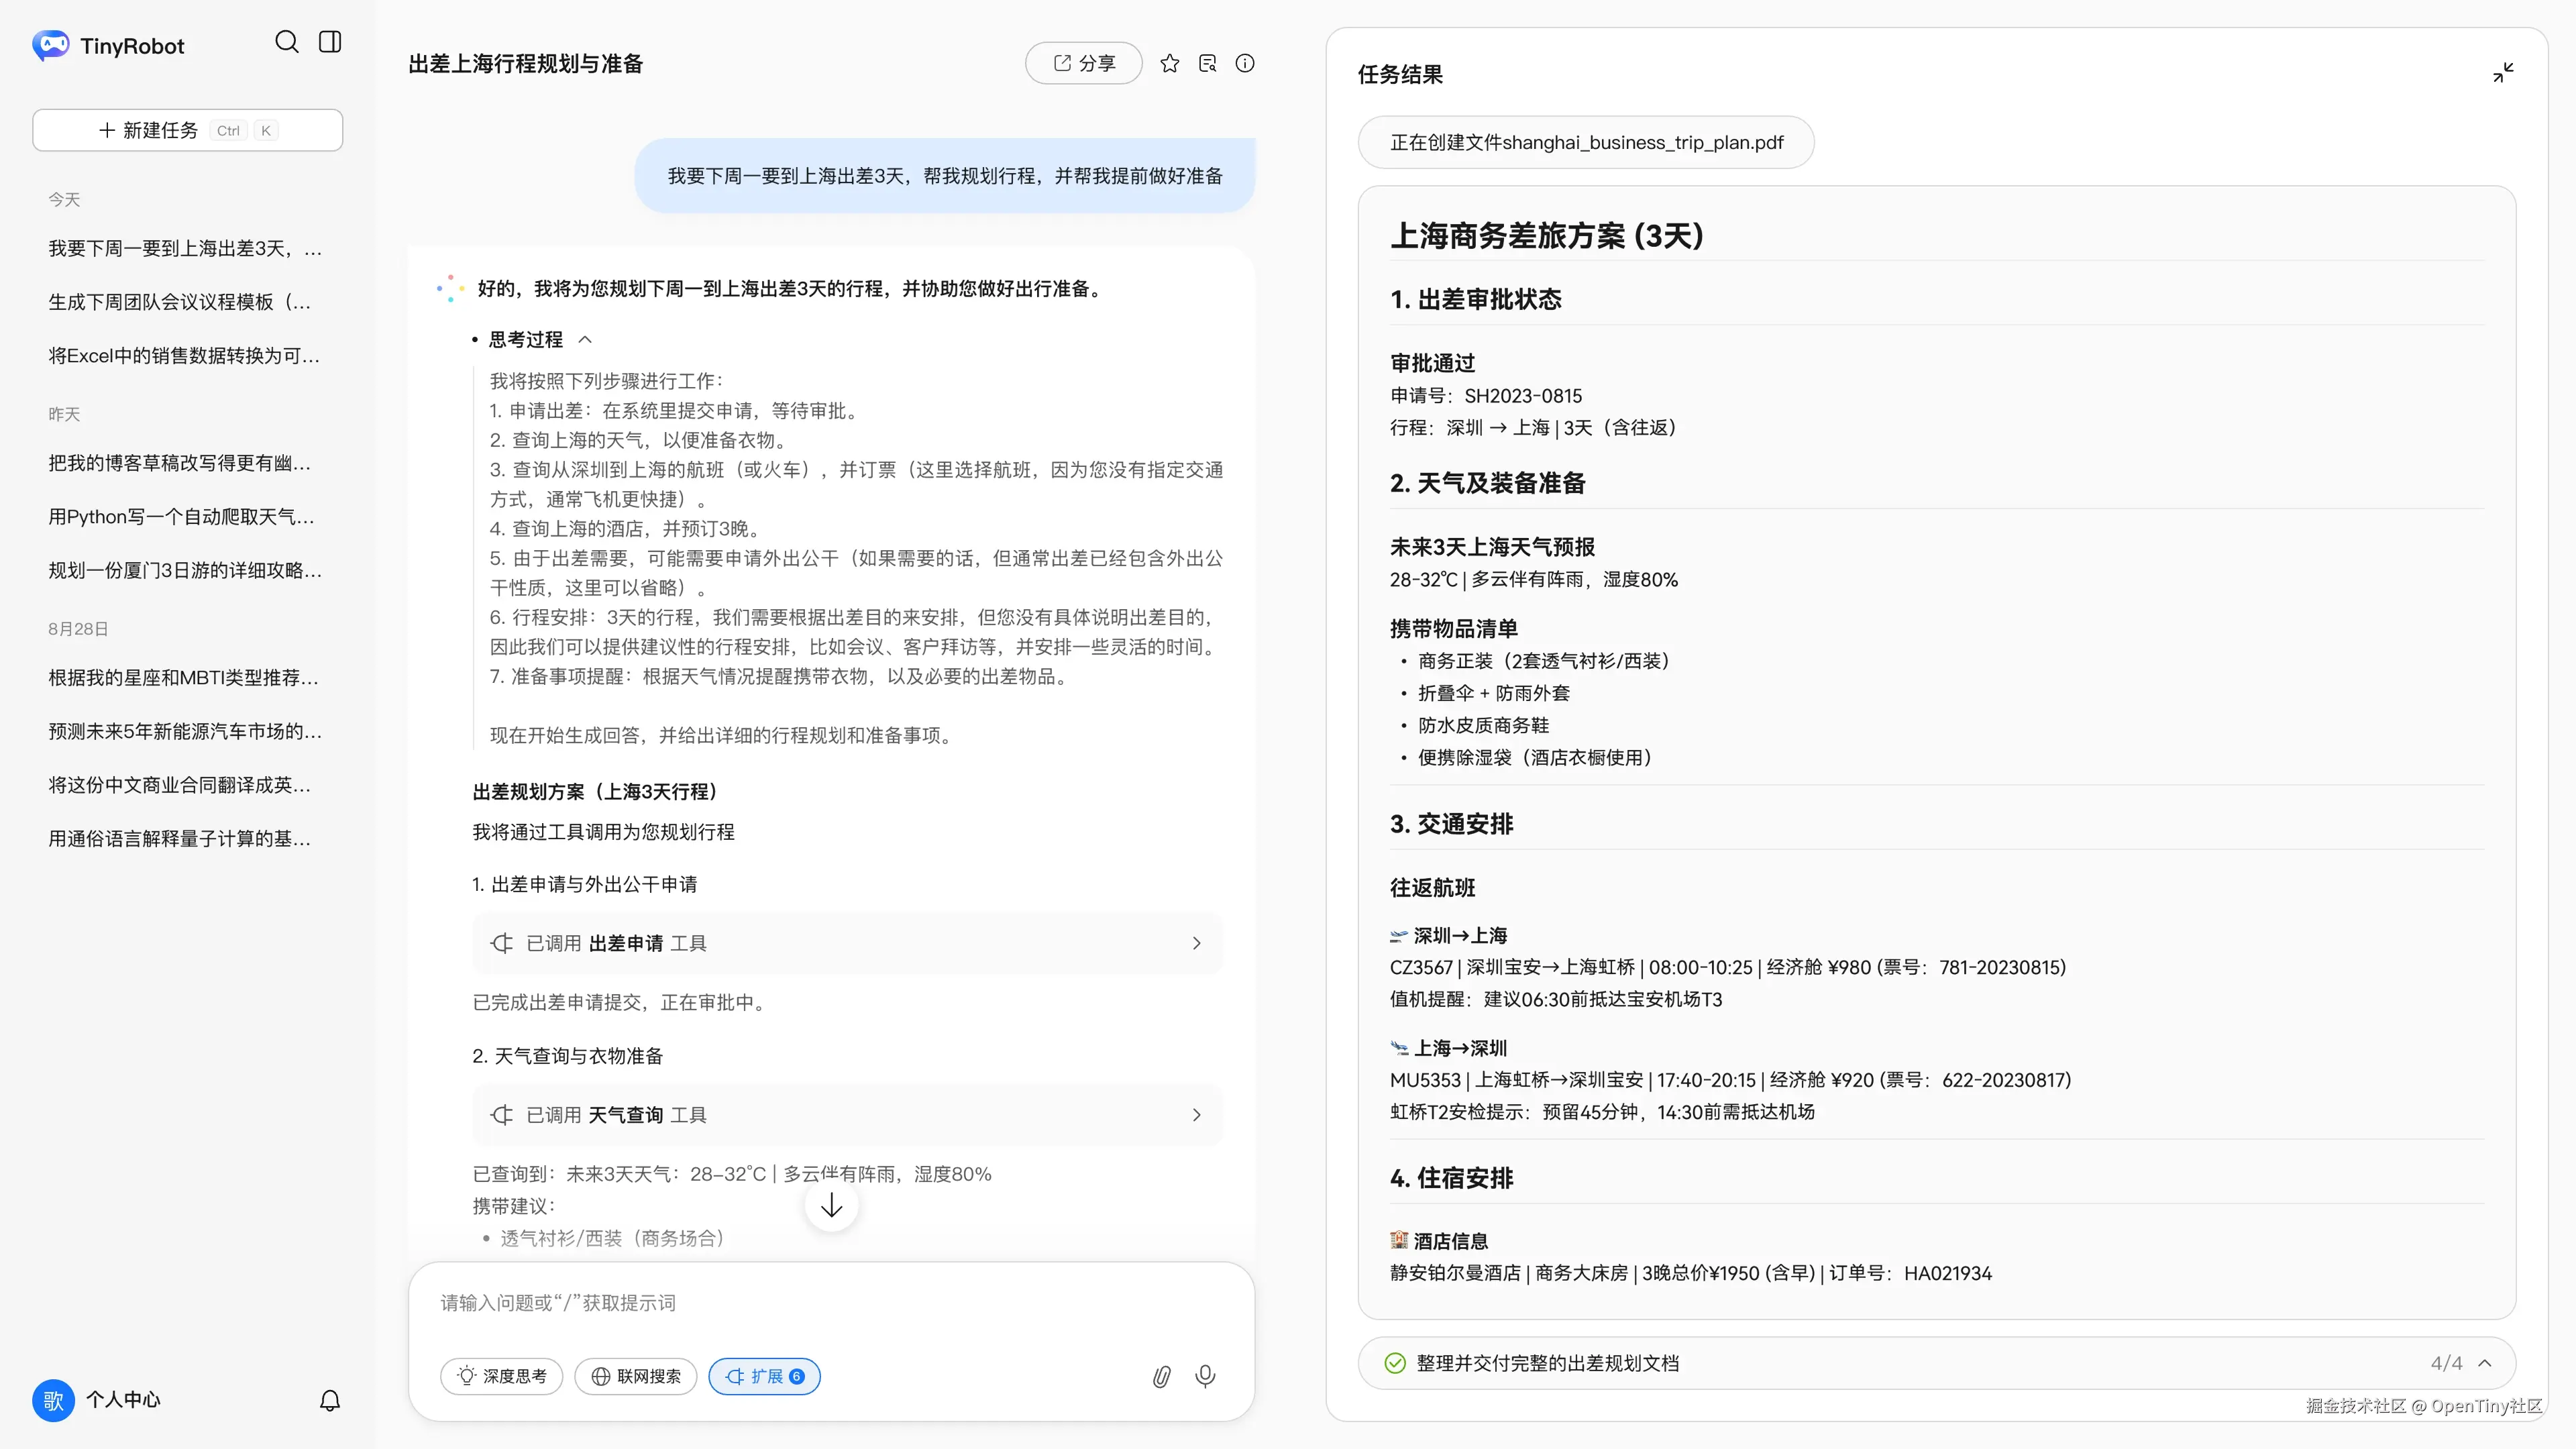
Task: Open the conversation info icon
Action: click(x=1244, y=64)
